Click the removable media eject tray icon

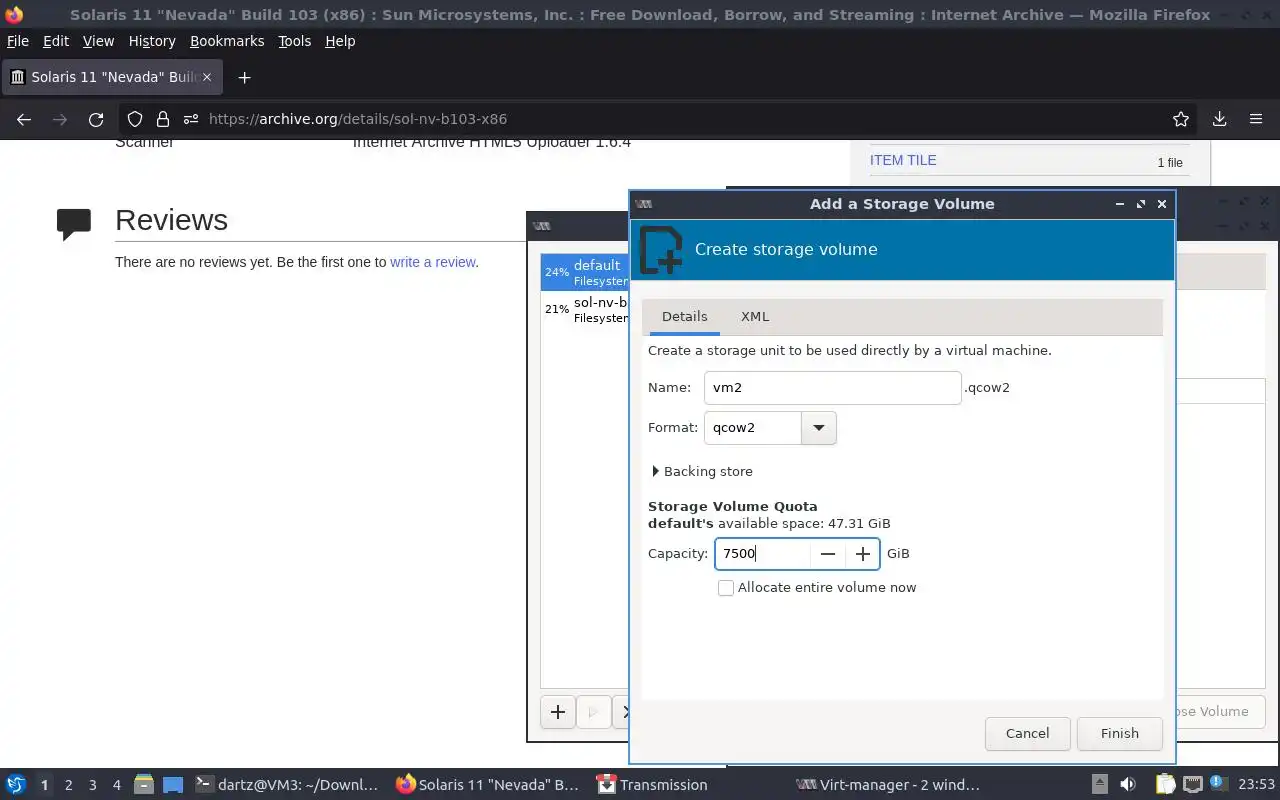pos(1099,785)
